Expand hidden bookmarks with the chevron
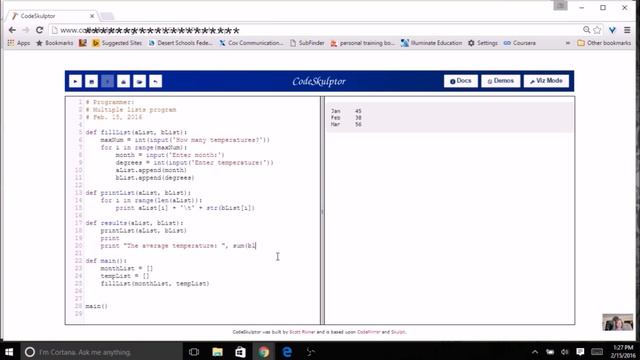Screen dimensions: 640x360 (x=568, y=43)
